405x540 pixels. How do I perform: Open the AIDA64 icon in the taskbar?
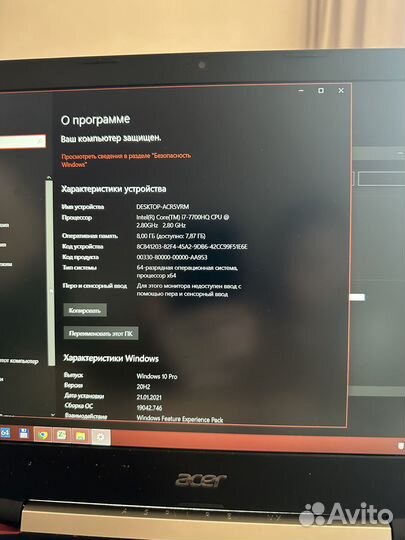click(5, 433)
